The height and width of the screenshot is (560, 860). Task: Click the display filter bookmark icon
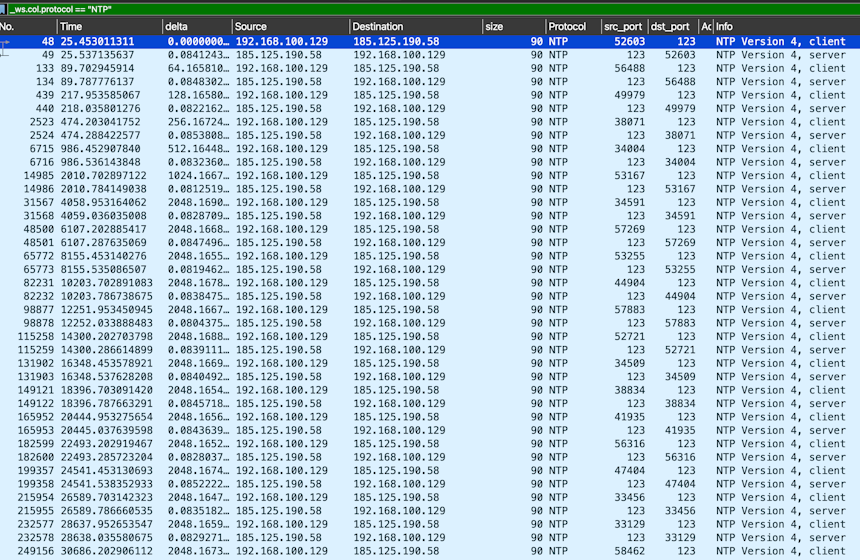tap(3, 9)
